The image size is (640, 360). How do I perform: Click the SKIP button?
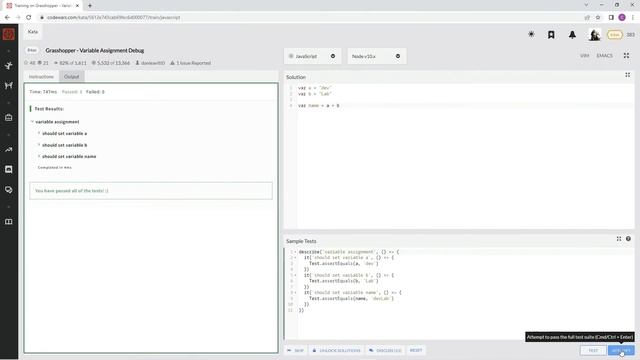pyautogui.click(x=296, y=350)
